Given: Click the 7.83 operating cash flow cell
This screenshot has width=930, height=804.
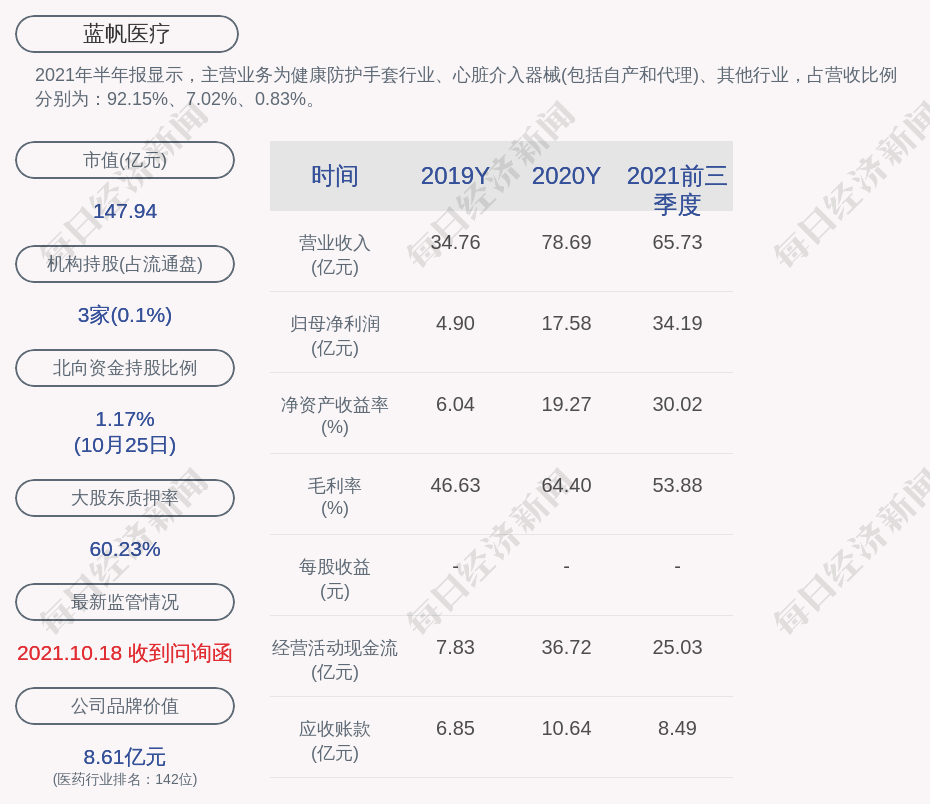Looking at the screenshot, I should 455,647.
